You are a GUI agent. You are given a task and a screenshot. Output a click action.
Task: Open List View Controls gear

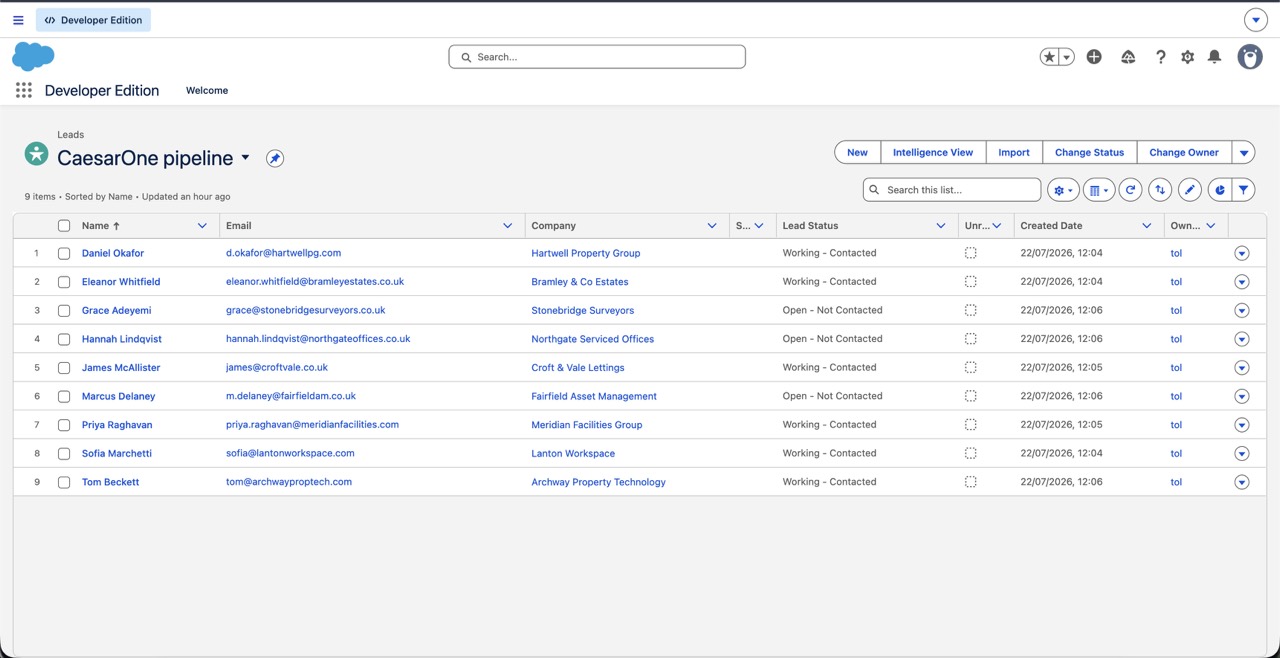tap(1063, 190)
